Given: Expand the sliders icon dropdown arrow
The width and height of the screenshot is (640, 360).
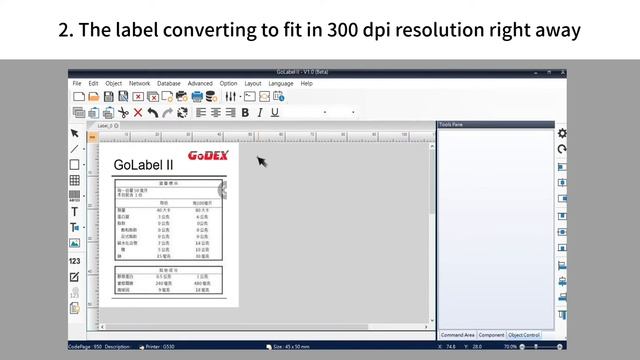Looking at the screenshot, I should 241,97.
